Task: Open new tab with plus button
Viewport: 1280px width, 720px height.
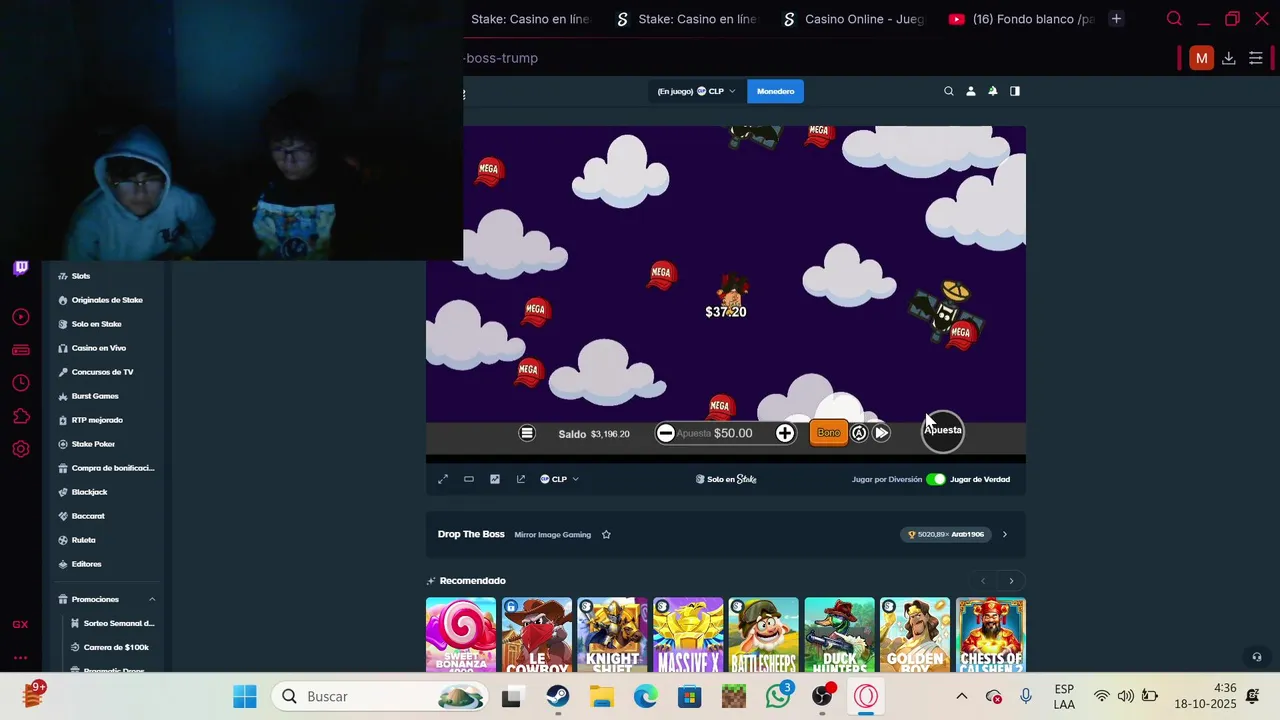Action: click(x=1116, y=19)
